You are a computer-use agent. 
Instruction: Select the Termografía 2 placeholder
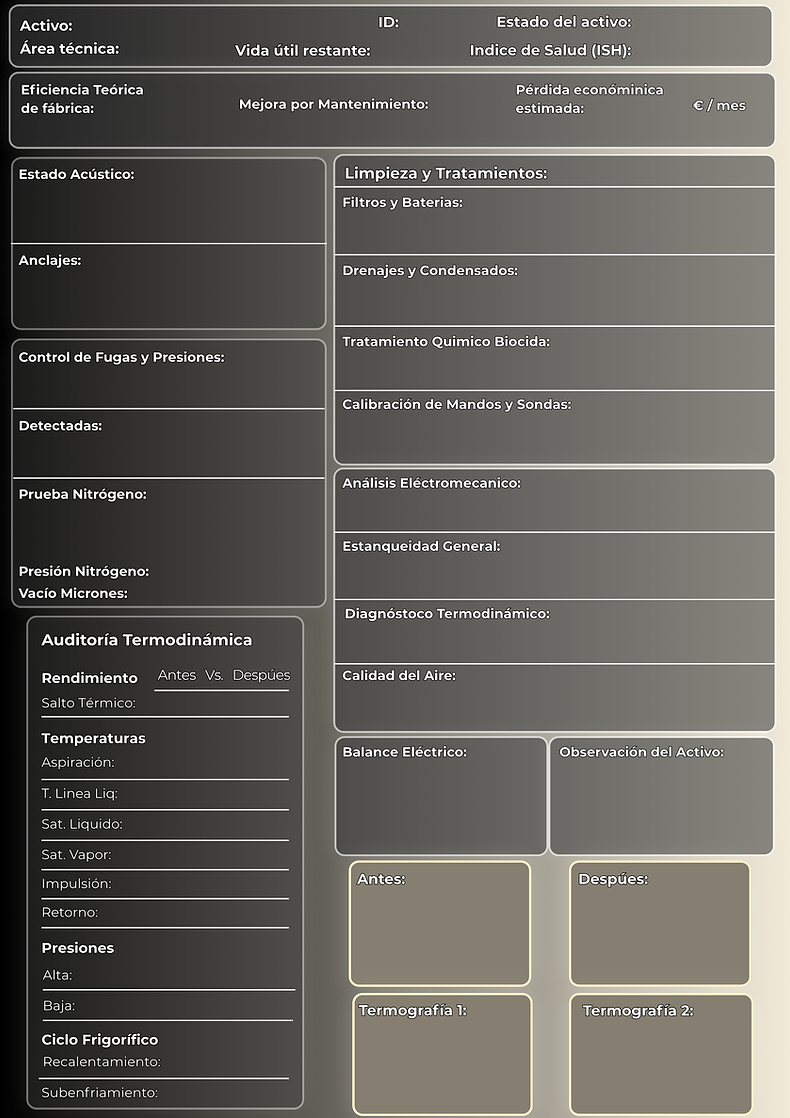pyautogui.click(x=661, y=1054)
